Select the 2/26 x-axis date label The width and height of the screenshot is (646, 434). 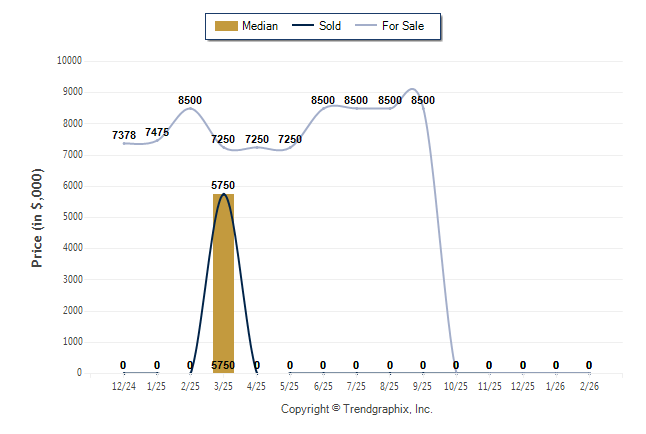pos(589,385)
